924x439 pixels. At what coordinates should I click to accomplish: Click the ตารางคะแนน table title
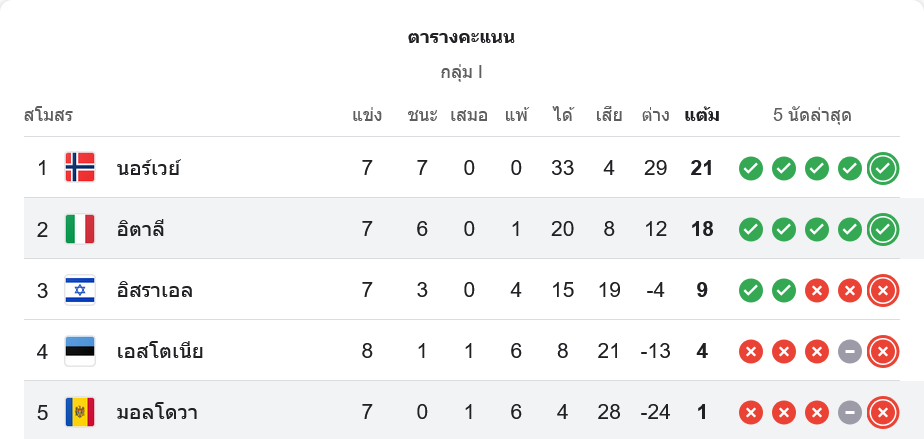pyautogui.click(x=461, y=38)
